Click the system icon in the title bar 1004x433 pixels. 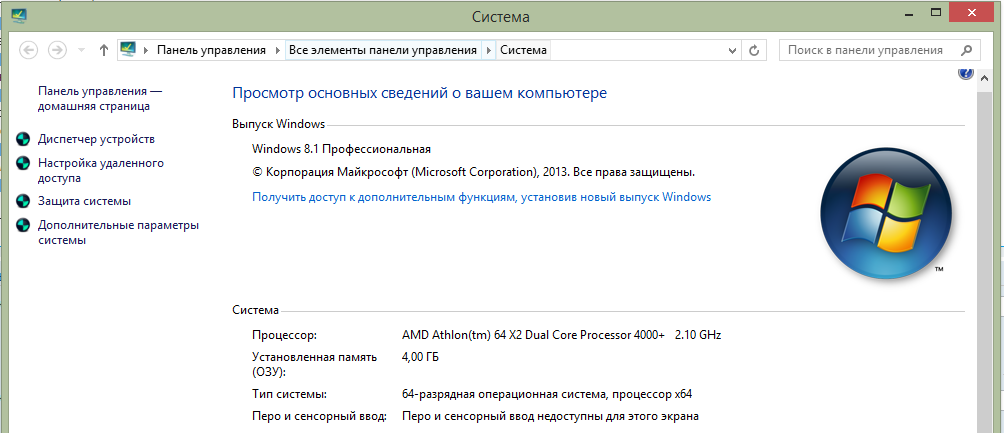click(x=19, y=15)
